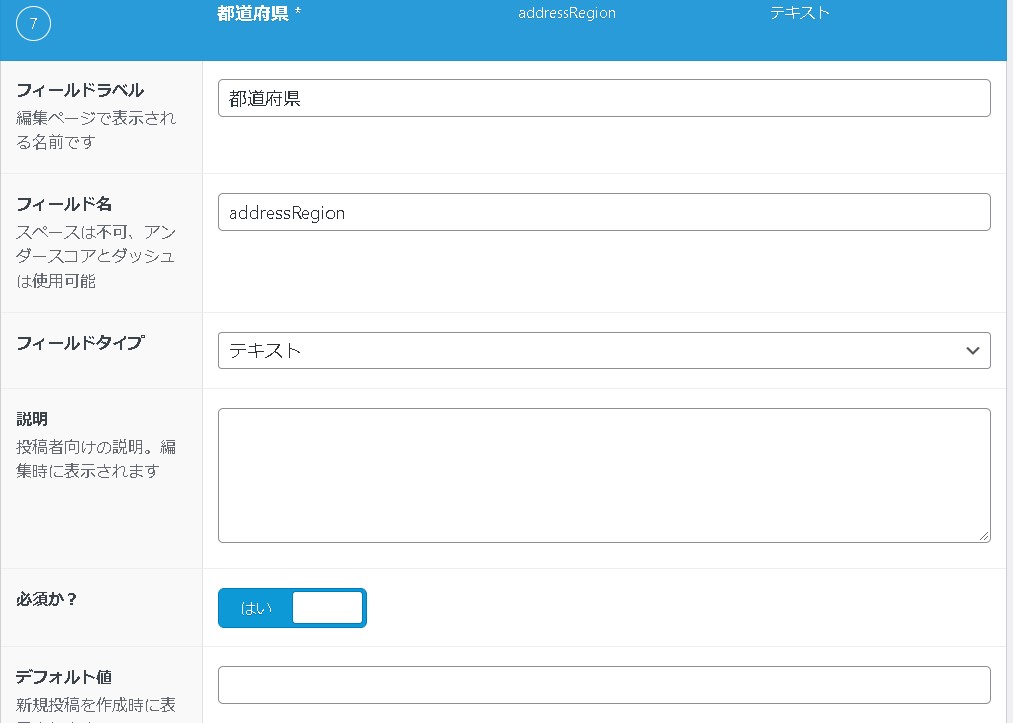
Task: Click テキスト type in the blue header row
Action: coord(799,14)
